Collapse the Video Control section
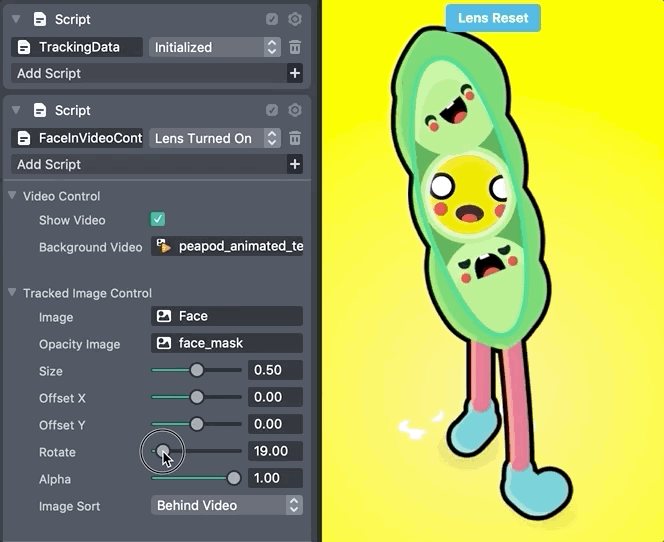The image size is (664, 542). (x=12, y=195)
